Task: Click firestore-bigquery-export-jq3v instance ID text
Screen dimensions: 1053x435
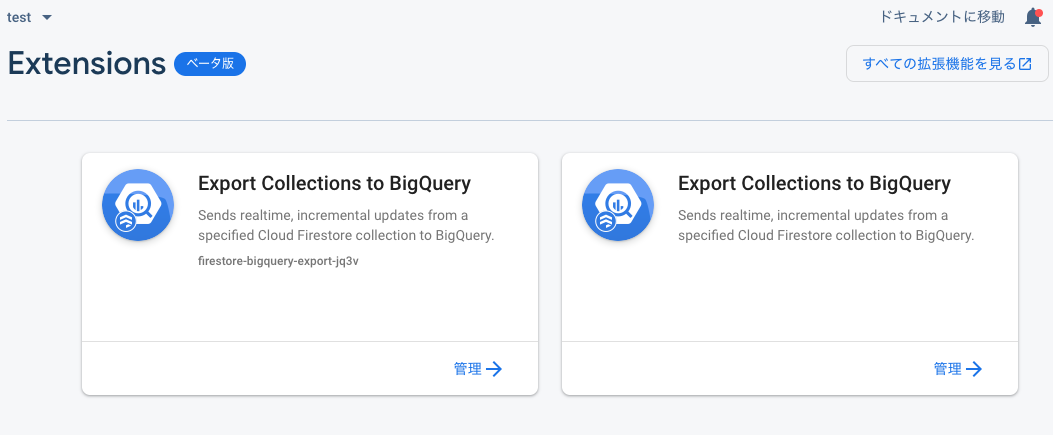Action: point(278,262)
